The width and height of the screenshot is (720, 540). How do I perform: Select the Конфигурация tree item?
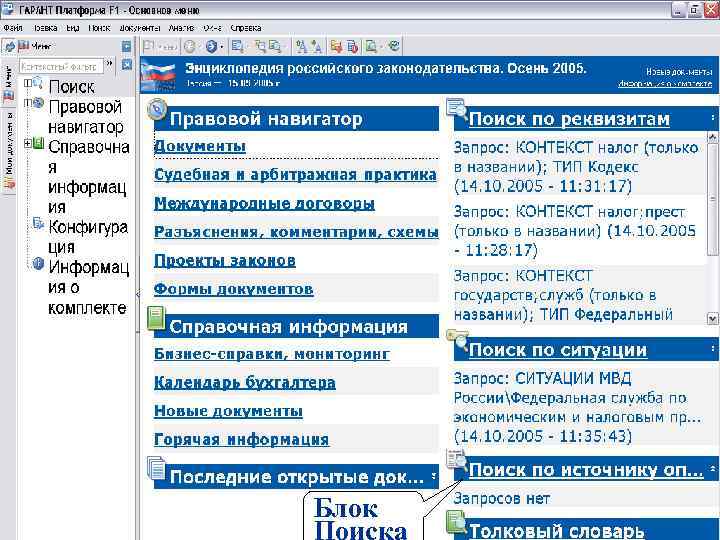pos(88,237)
